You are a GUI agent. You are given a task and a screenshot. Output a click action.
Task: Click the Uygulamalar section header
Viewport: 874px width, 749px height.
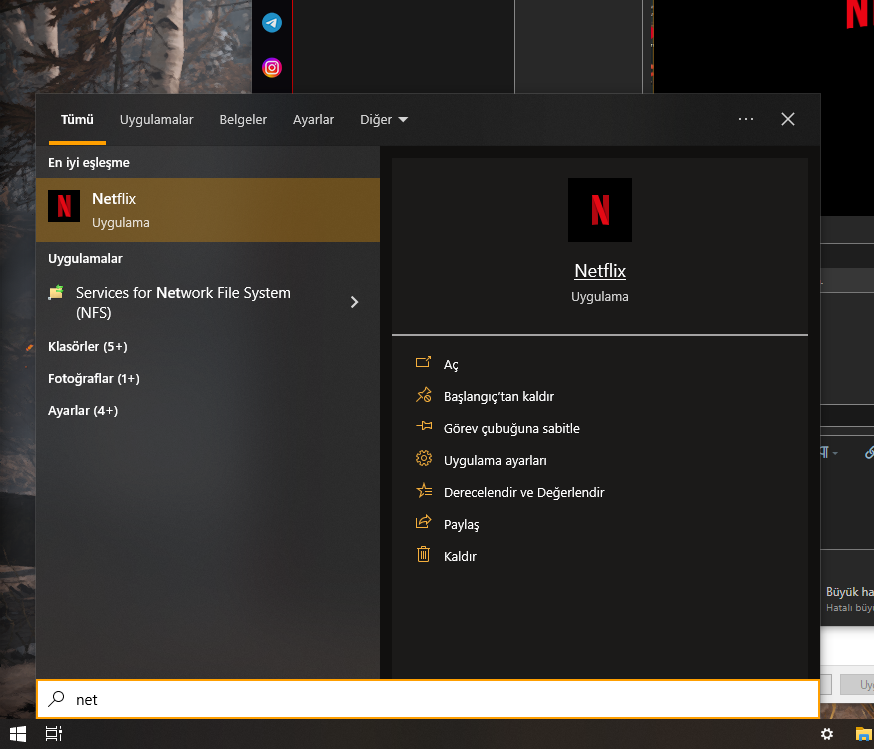coord(85,259)
